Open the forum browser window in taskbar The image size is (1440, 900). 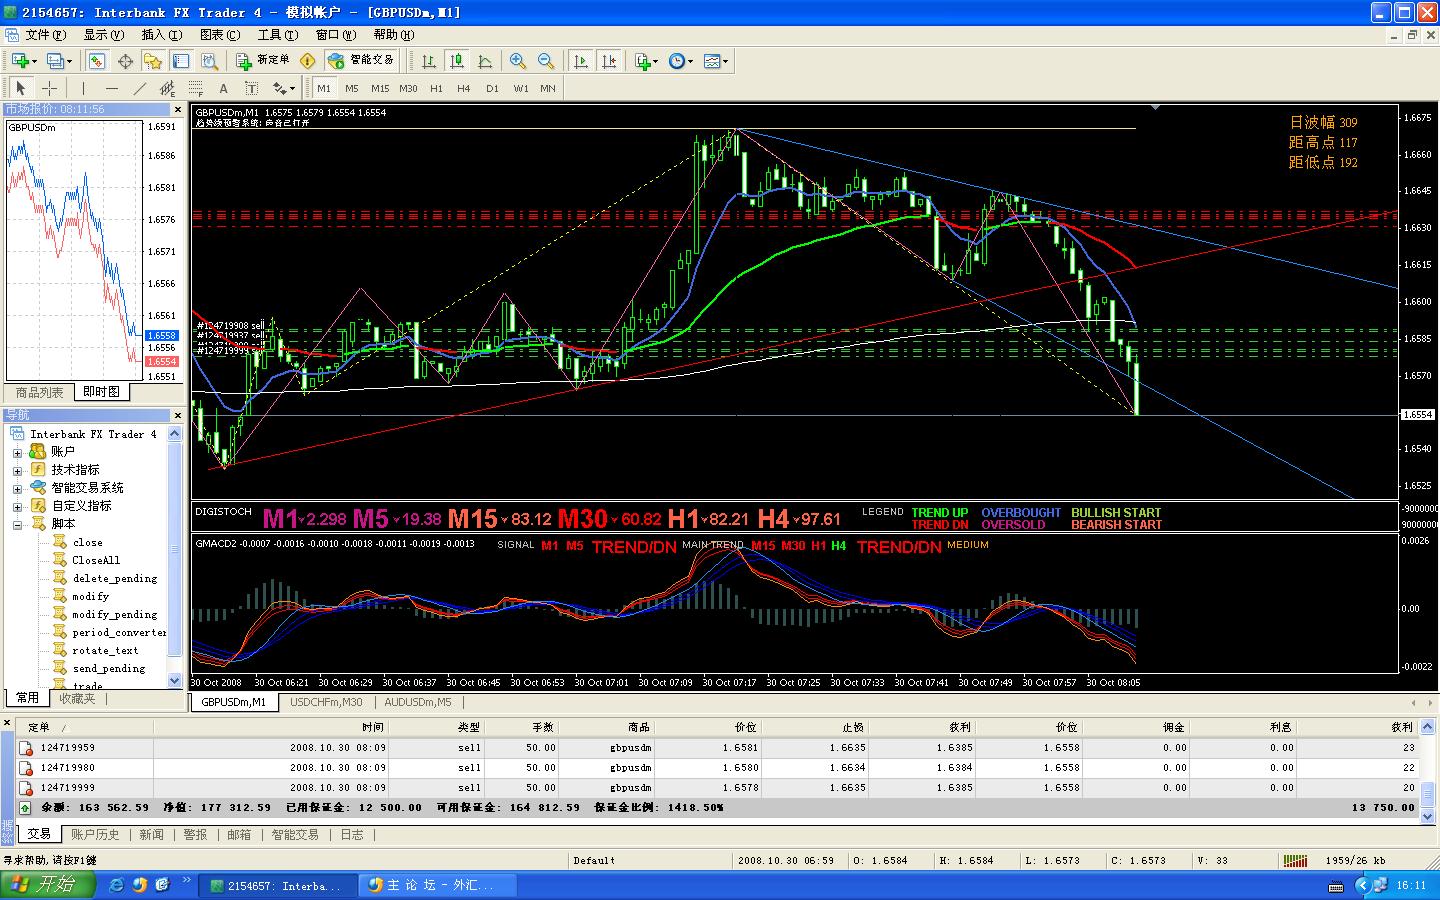[438, 886]
